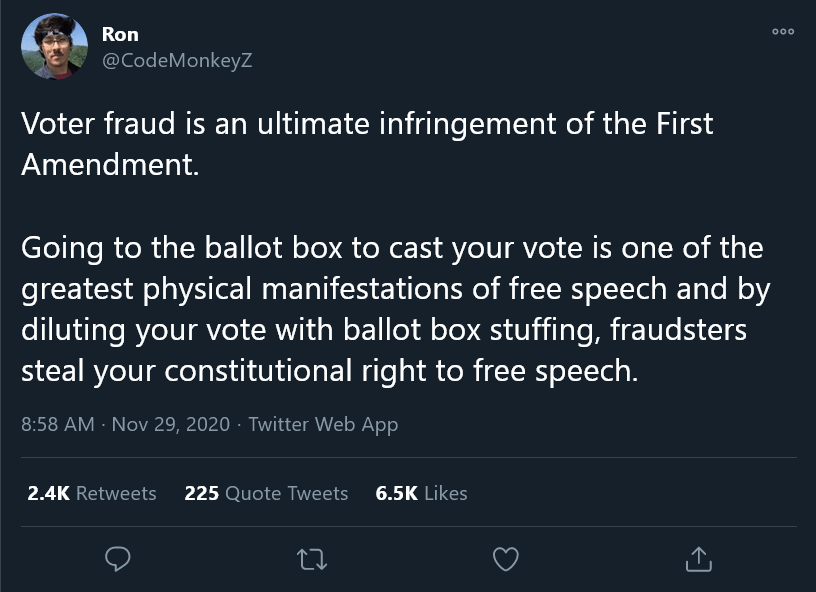
Task: Open the 8:58 AM timestamp link
Action: tap(58, 424)
